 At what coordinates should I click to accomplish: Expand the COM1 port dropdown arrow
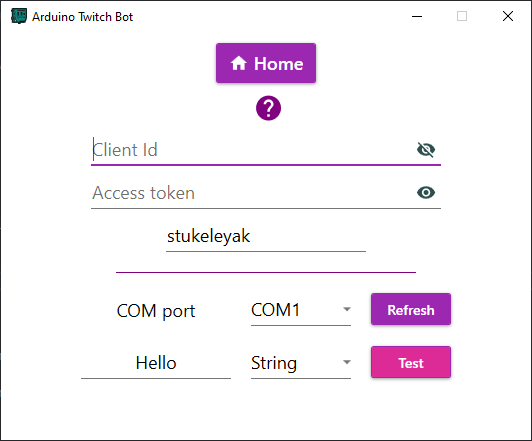[x=346, y=309]
